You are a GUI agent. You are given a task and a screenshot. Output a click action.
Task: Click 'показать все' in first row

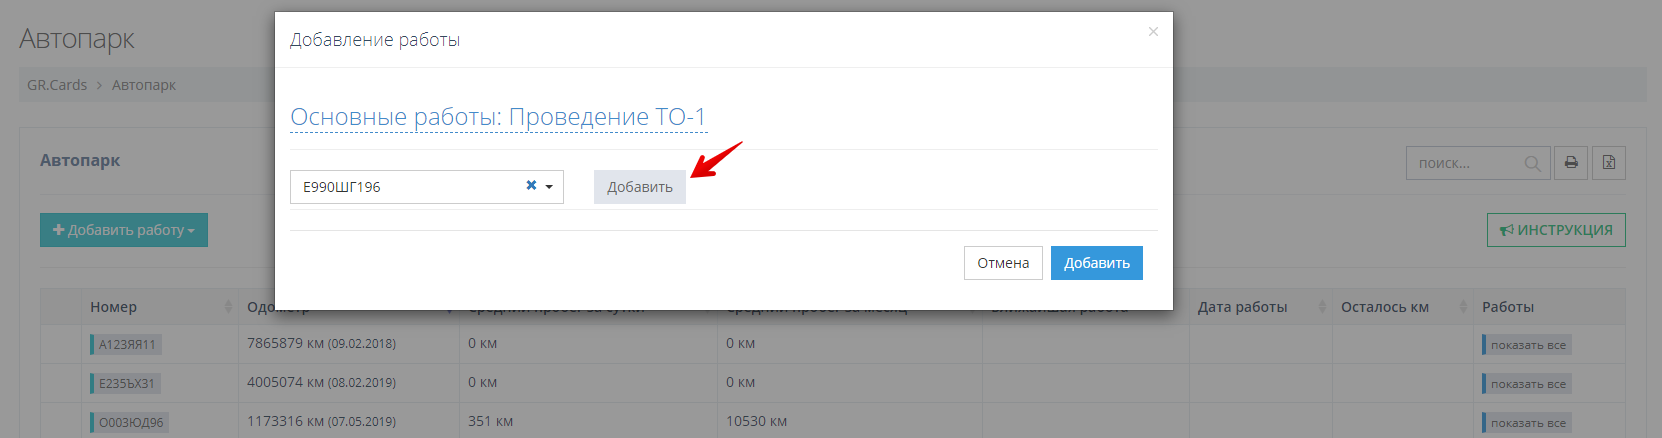1527,345
